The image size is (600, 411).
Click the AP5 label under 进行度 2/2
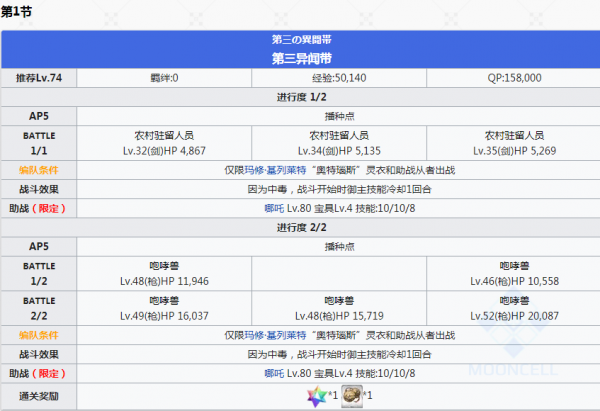click(39, 247)
